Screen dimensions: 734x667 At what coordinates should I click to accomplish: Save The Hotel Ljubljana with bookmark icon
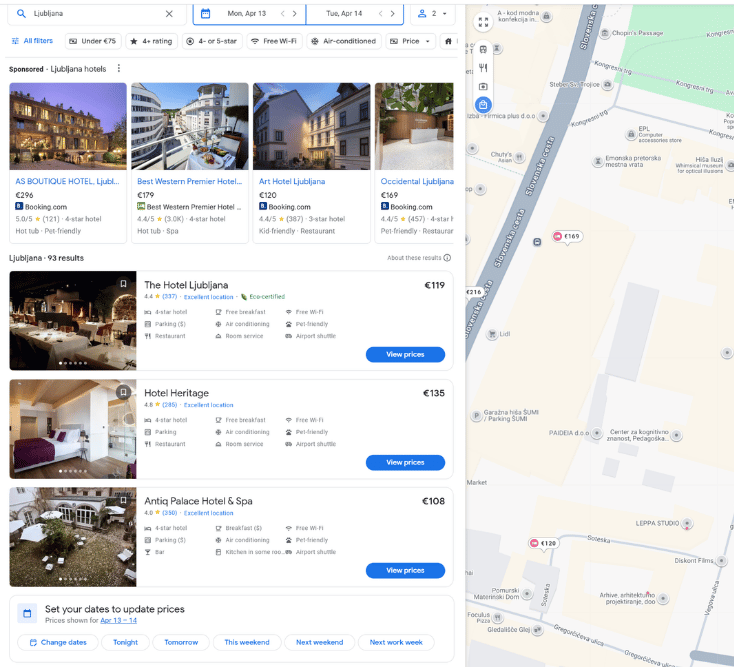tap(123, 284)
